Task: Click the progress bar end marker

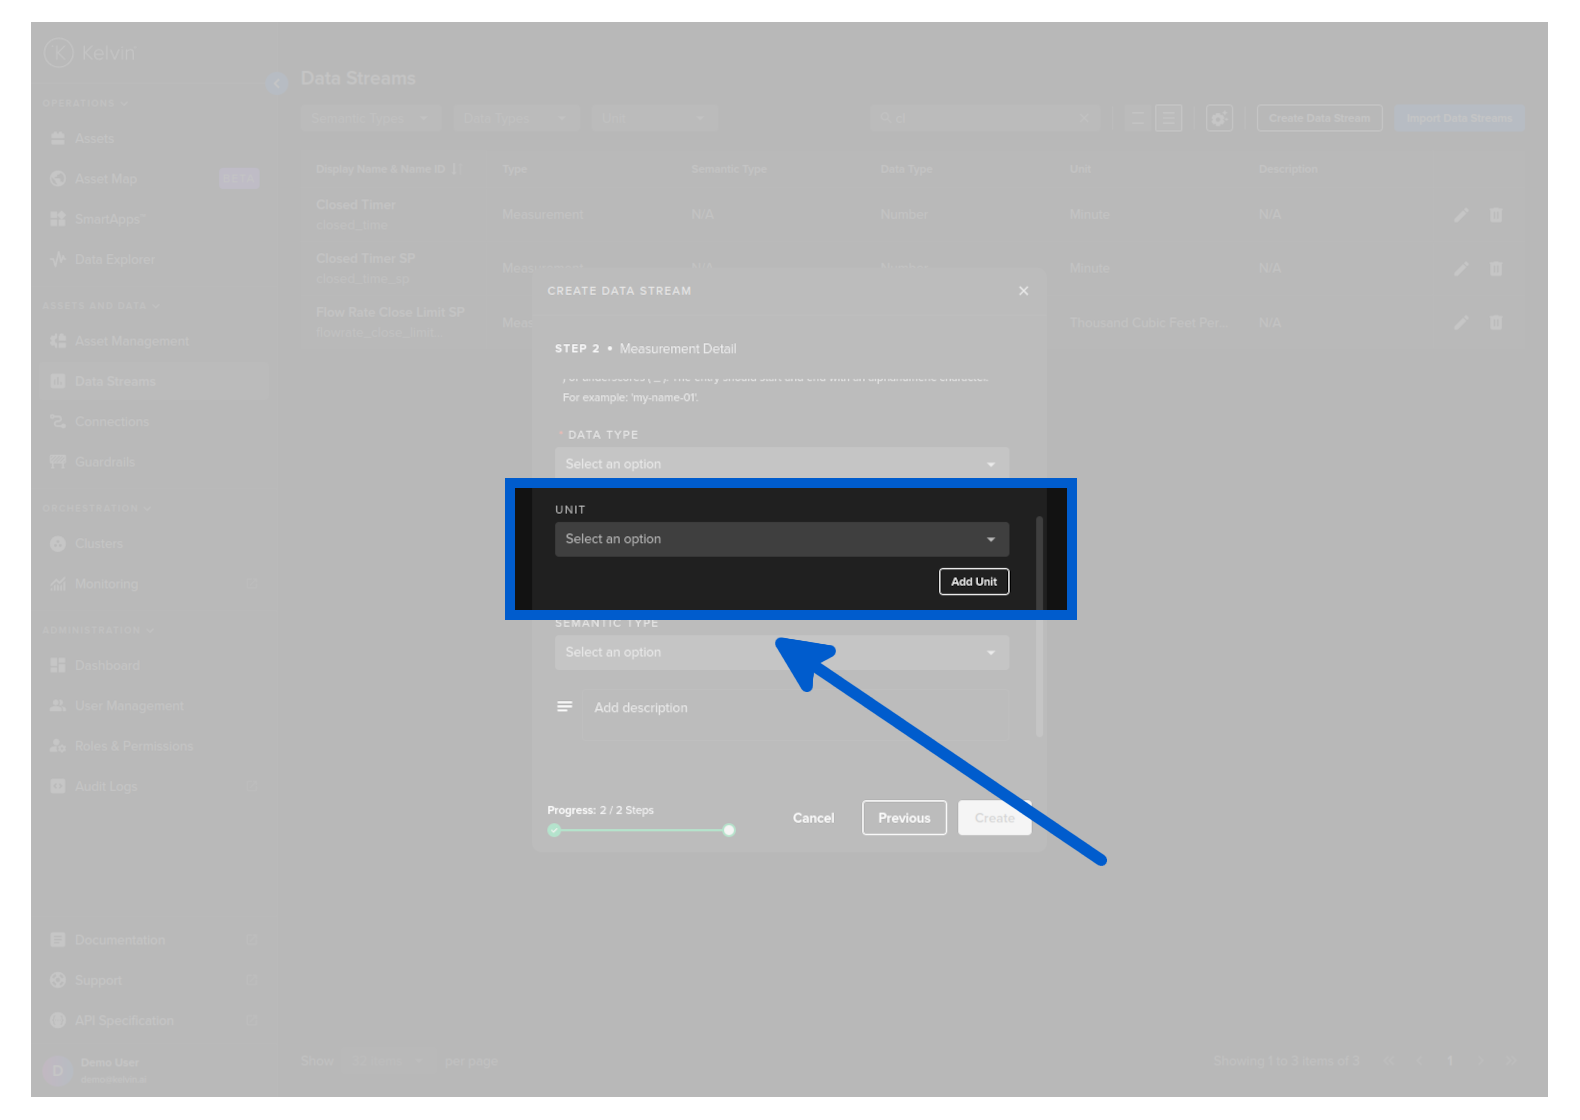Action: [729, 830]
